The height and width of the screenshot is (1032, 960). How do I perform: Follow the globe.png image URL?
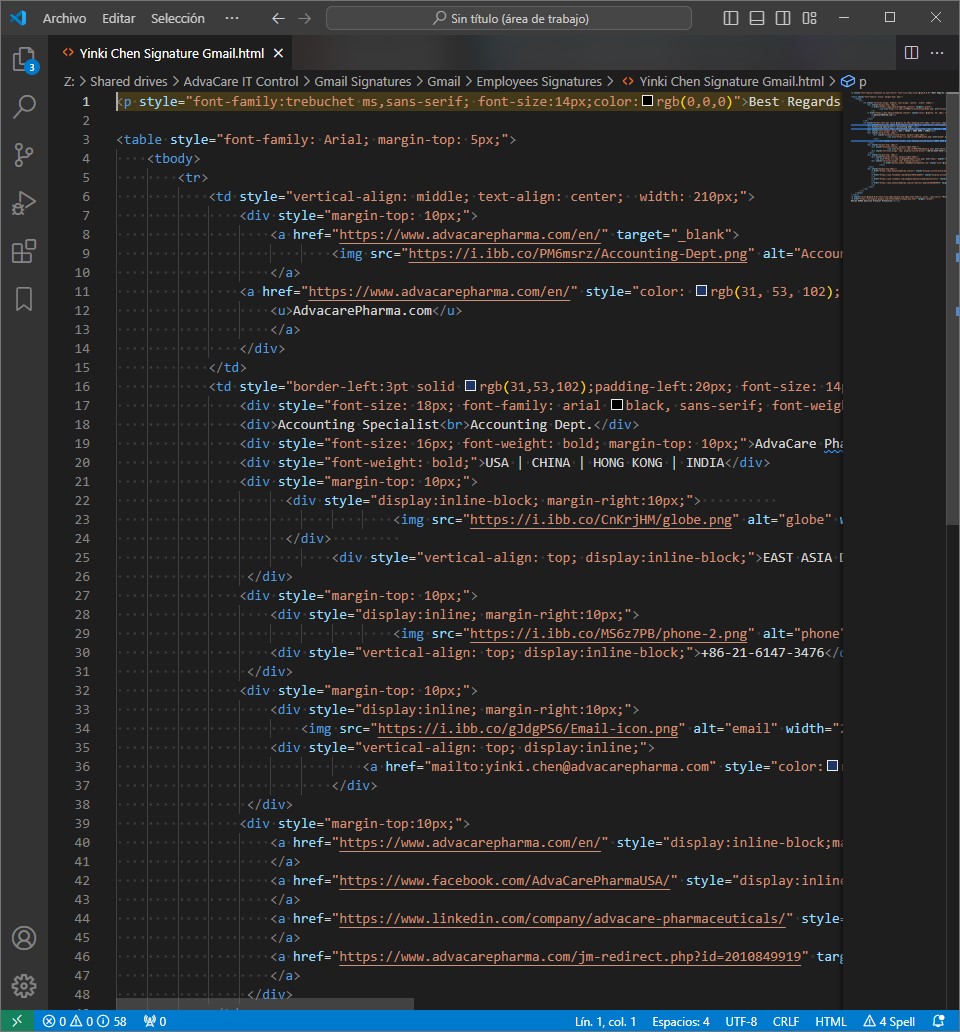tap(601, 519)
